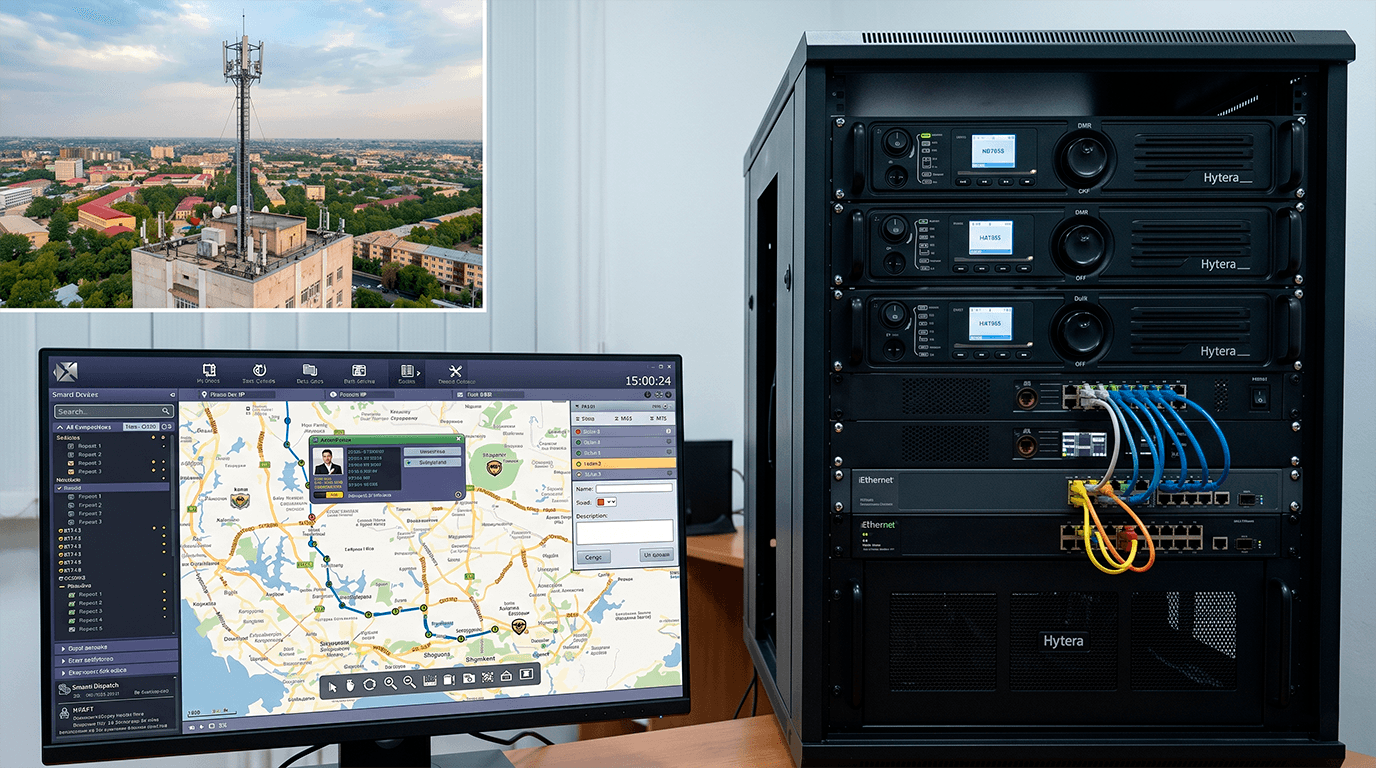Select the row with the red status dot
The height and width of the screenshot is (768, 1376).
pyautogui.click(x=623, y=431)
